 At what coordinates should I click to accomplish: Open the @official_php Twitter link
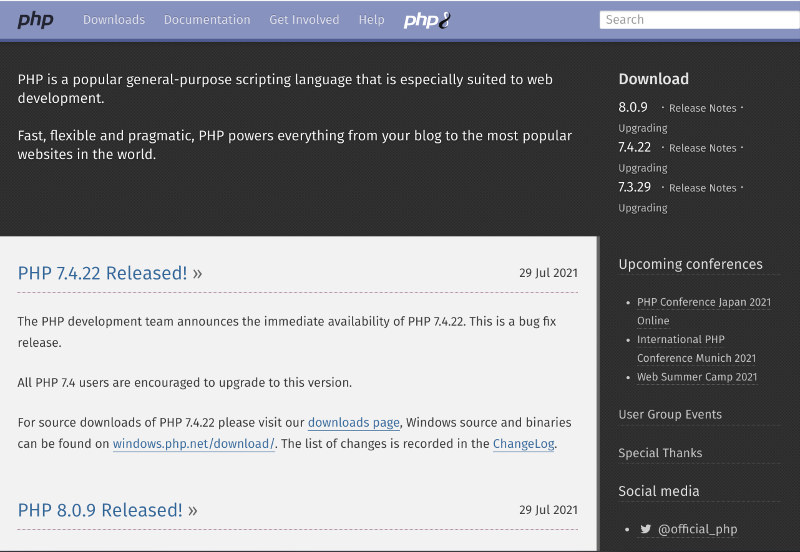[x=696, y=529]
